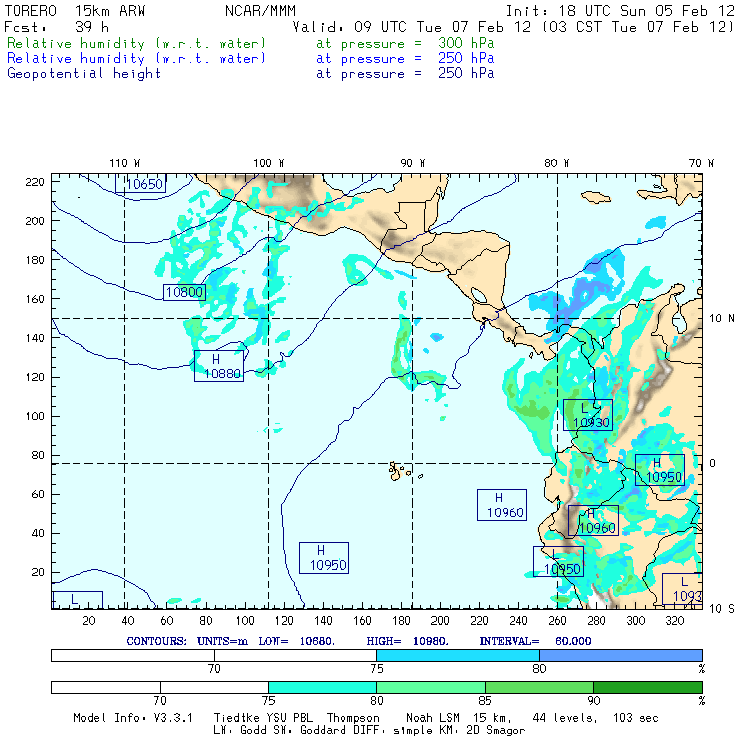This screenshot has width=740, height=740.
Task: Click the "Tiedtke" scheme name
Action: 237,718
